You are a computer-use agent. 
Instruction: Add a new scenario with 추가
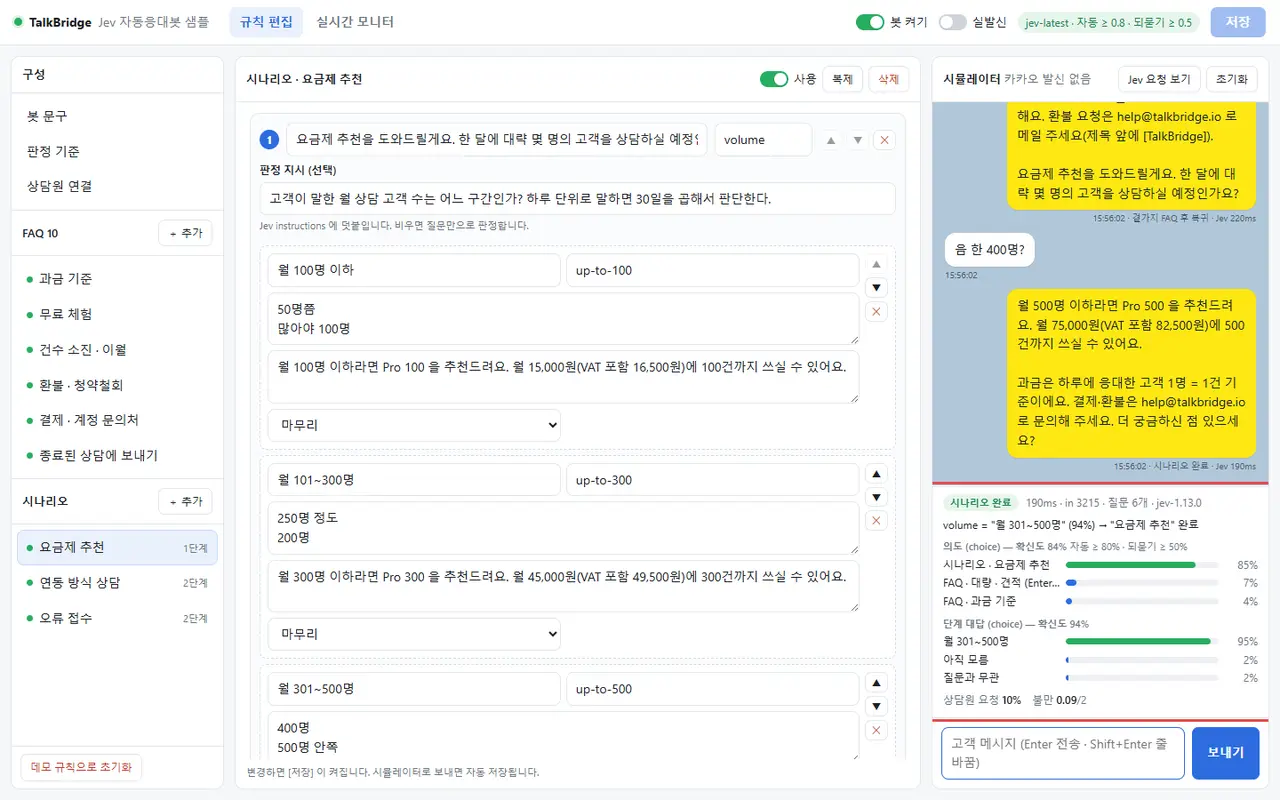click(x=185, y=501)
